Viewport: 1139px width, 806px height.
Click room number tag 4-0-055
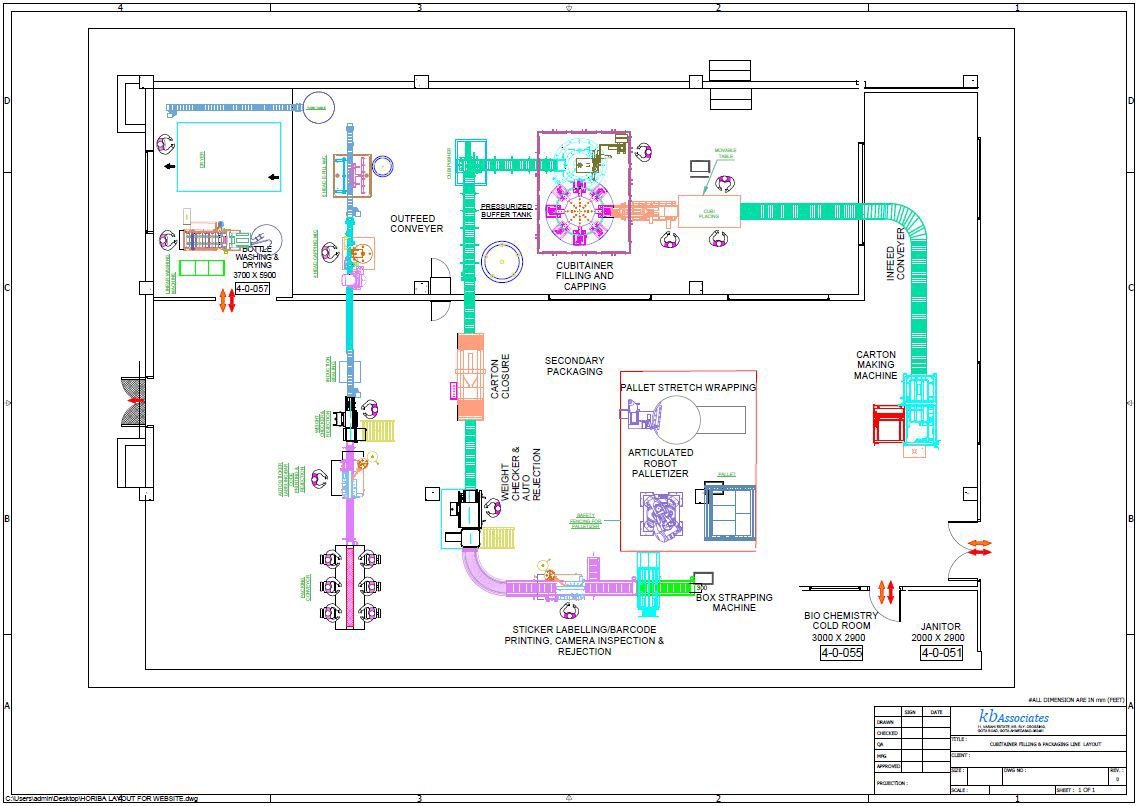[x=841, y=653]
